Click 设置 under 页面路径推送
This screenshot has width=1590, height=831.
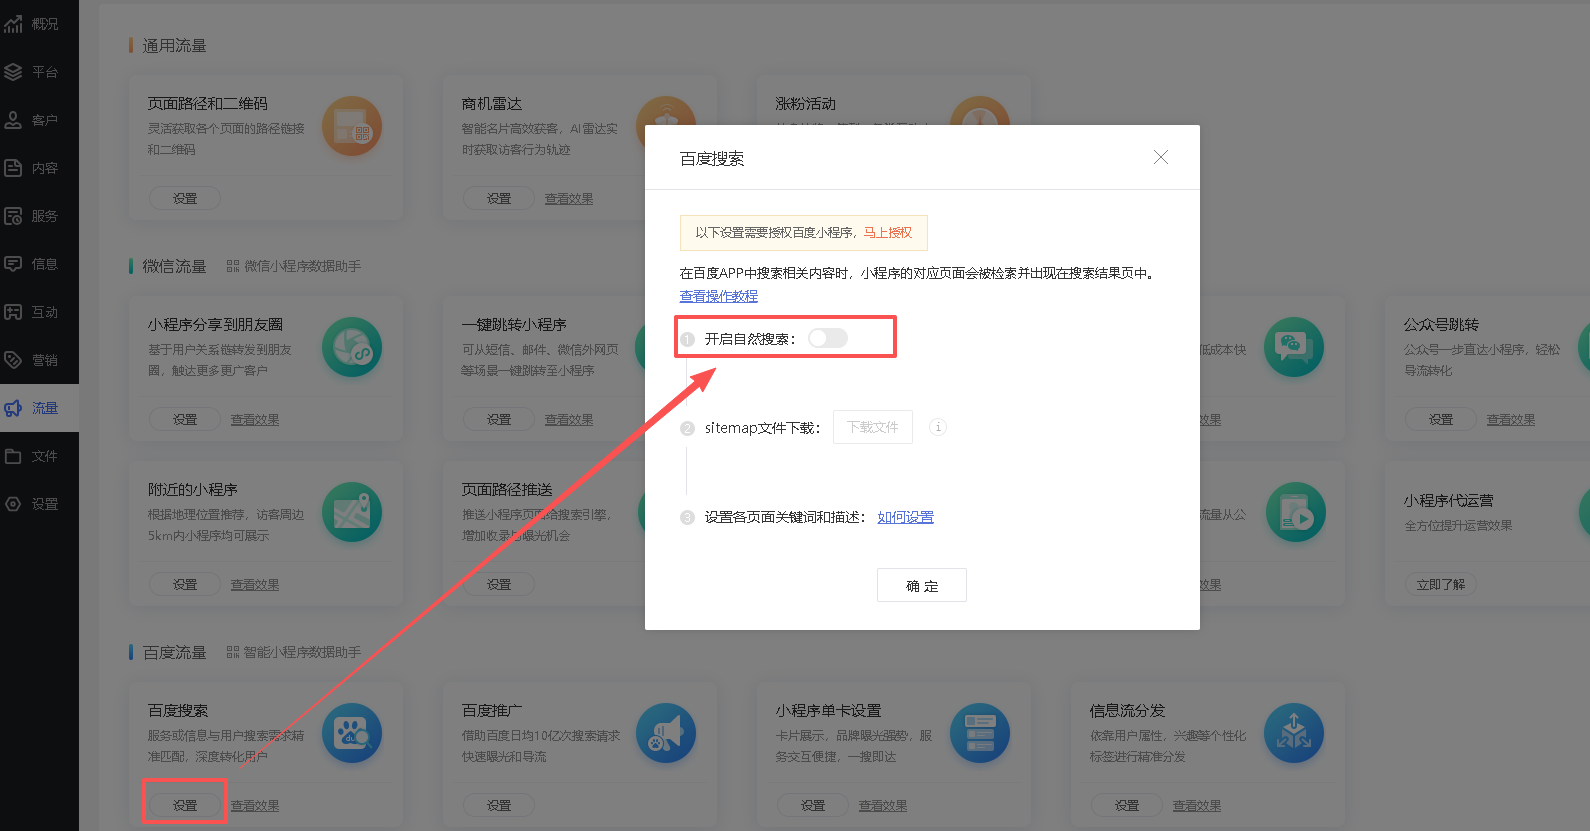click(x=499, y=584)
